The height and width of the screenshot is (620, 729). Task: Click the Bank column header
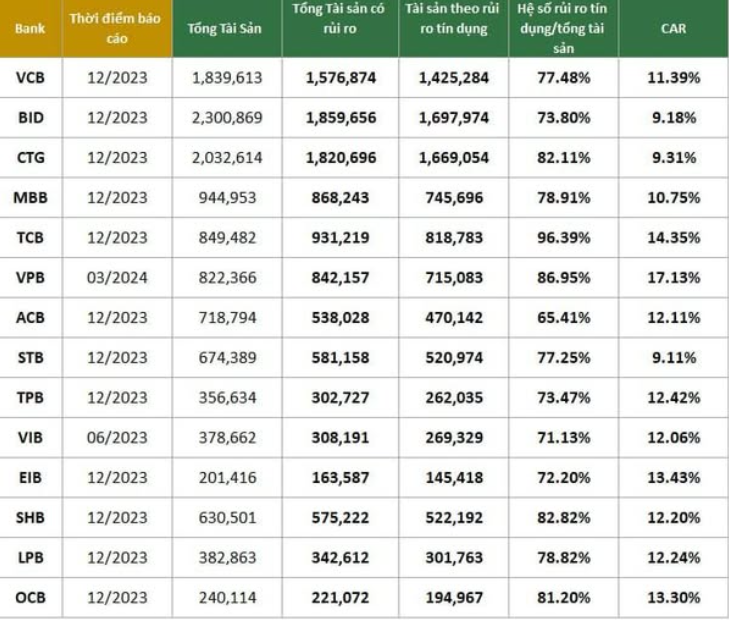tap(29, 28)
